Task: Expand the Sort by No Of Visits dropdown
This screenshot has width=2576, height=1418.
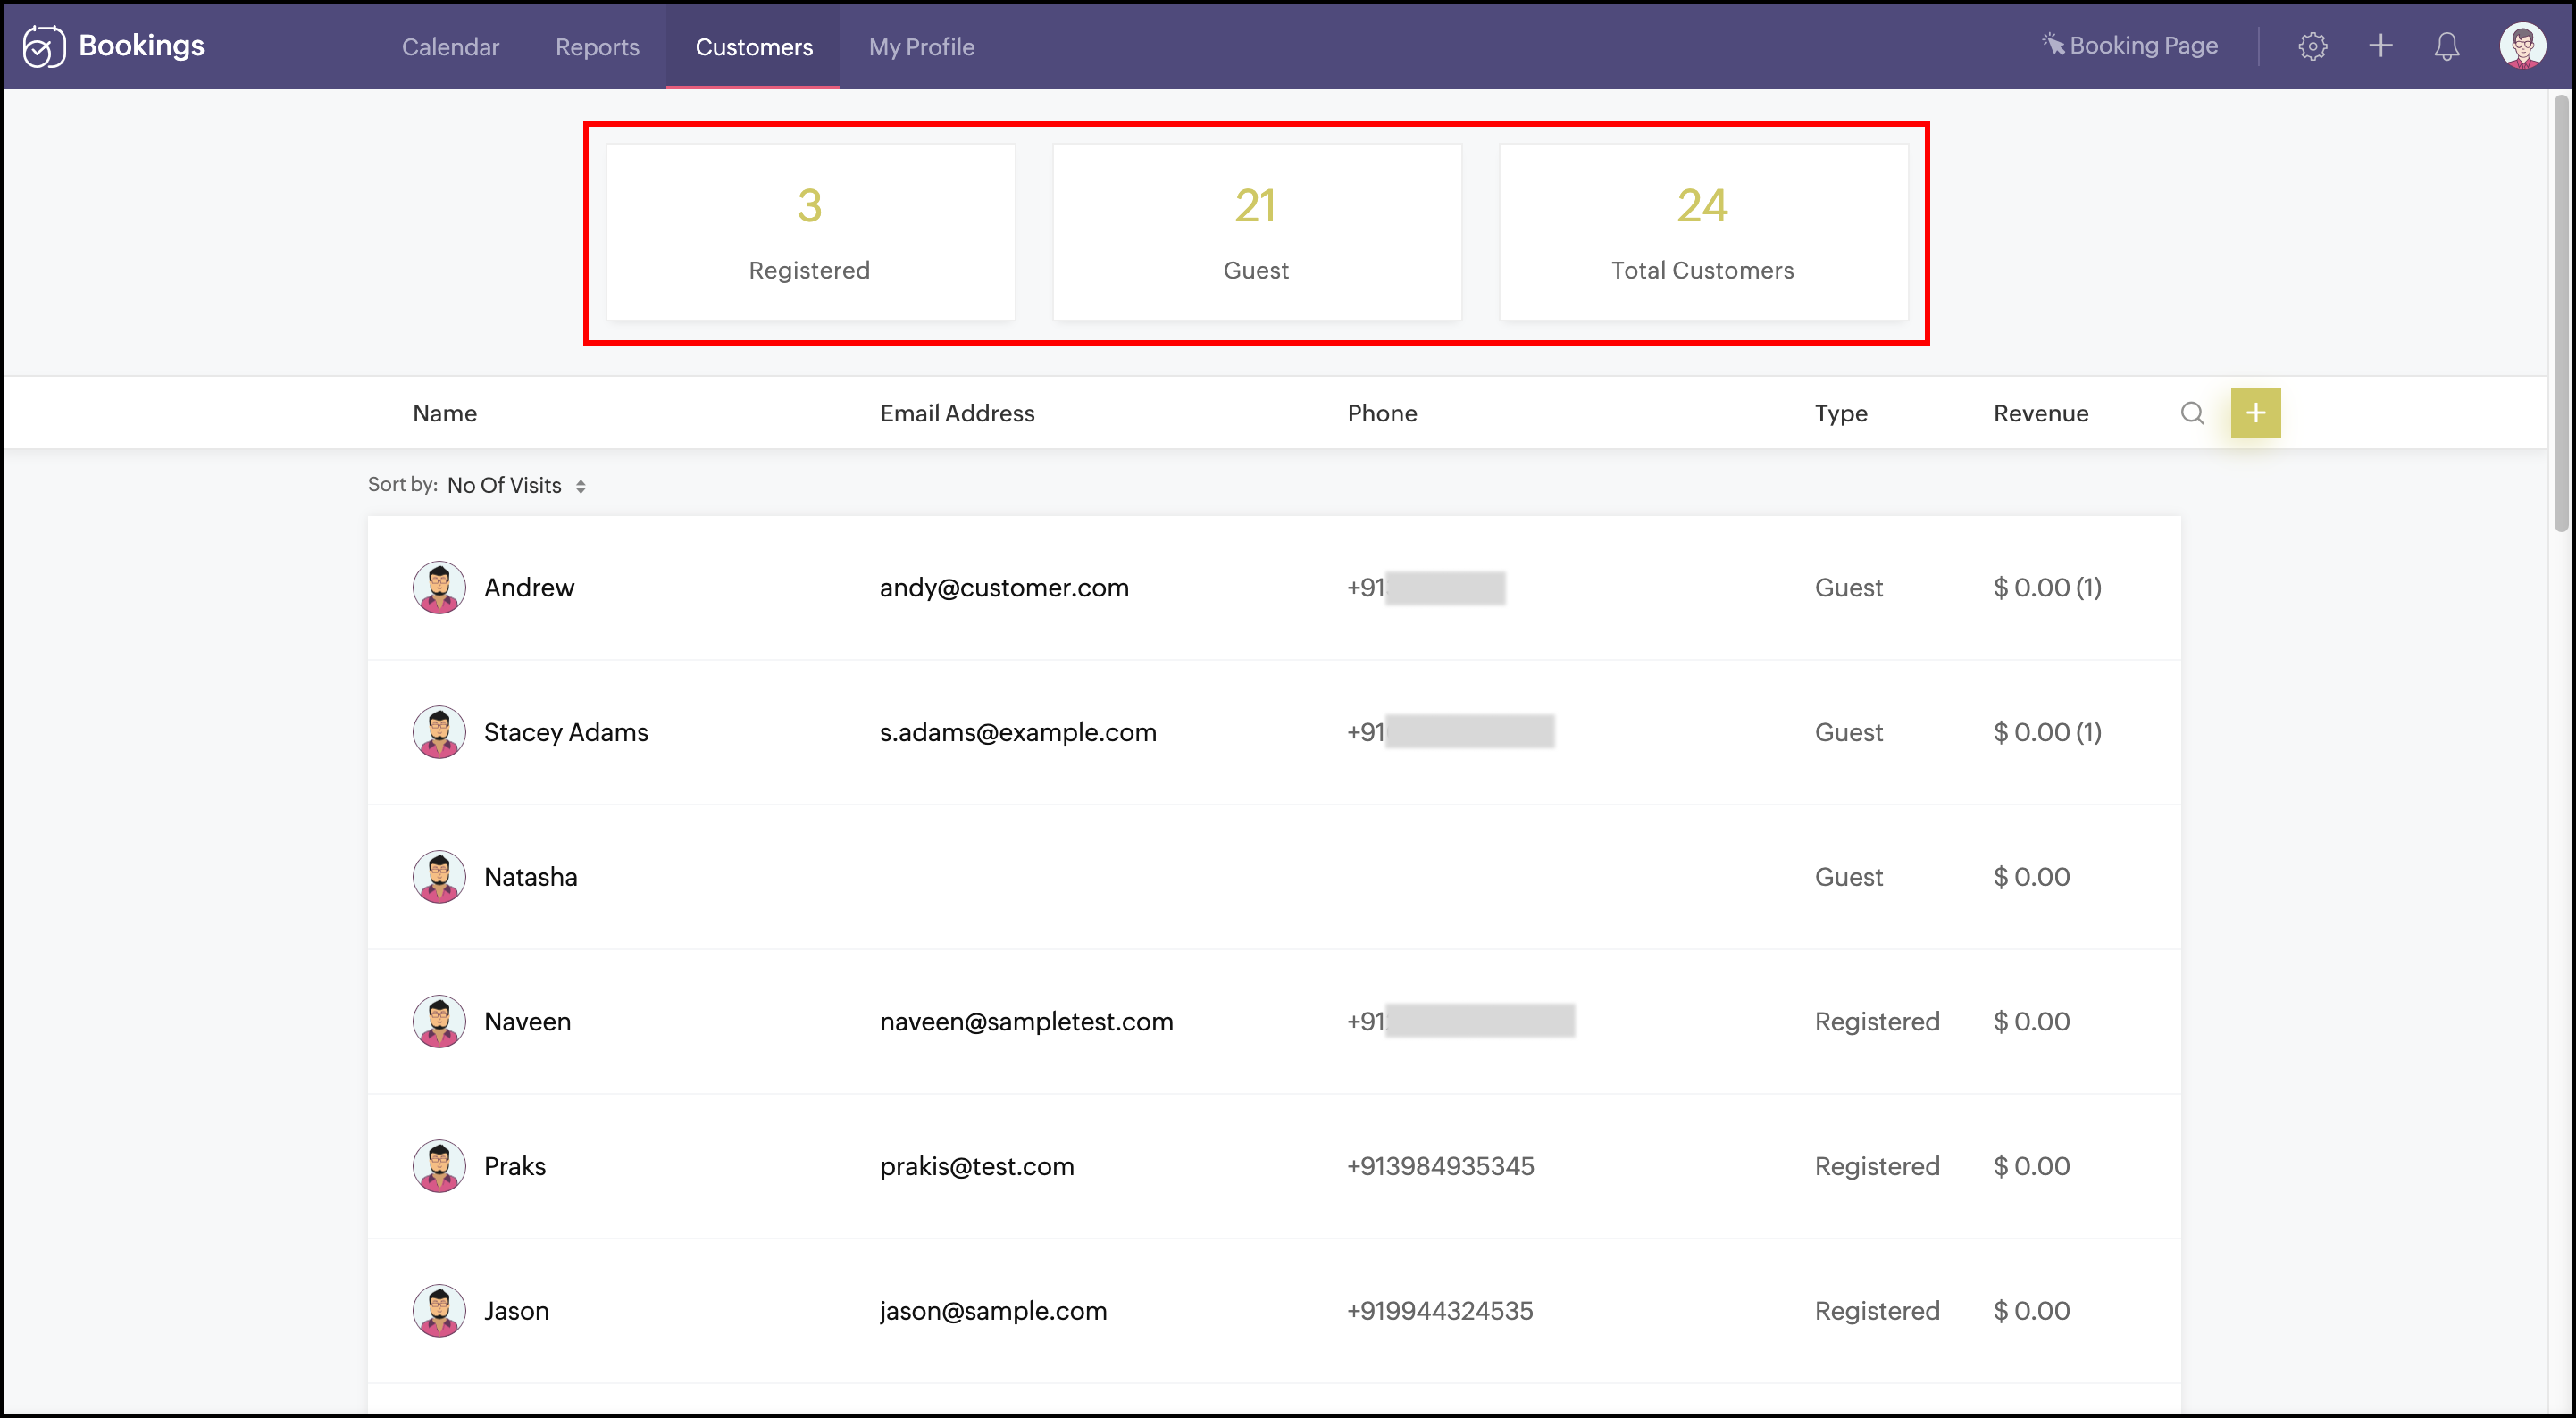Action: point(516,485)
